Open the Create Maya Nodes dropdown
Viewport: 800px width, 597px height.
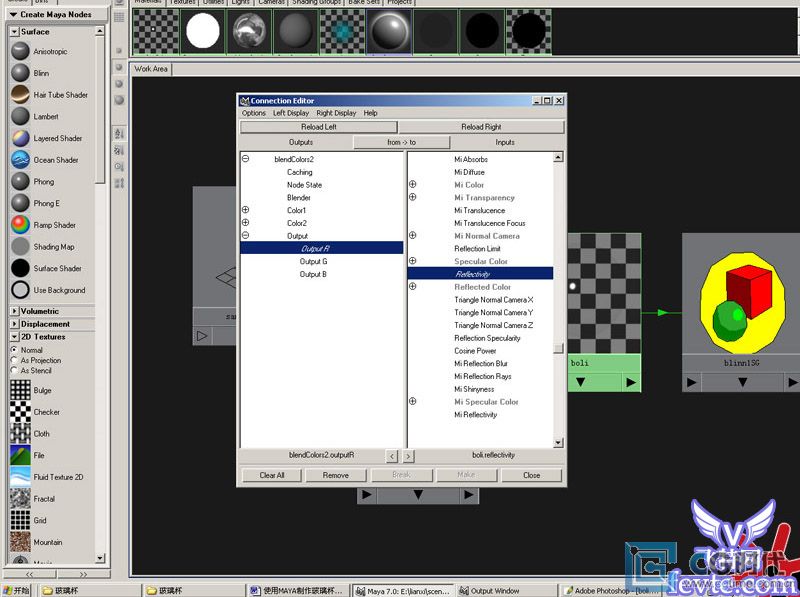click(x=56, y=14)
